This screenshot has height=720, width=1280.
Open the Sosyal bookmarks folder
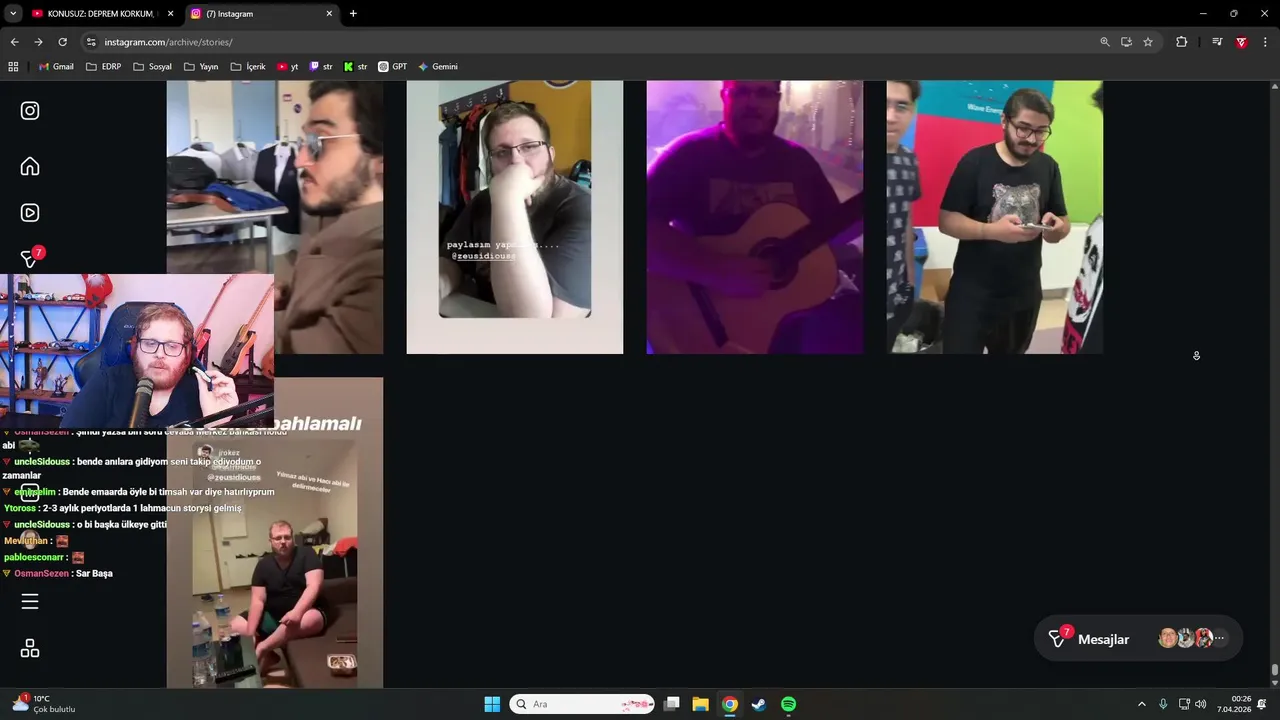(x=152, y=67)
